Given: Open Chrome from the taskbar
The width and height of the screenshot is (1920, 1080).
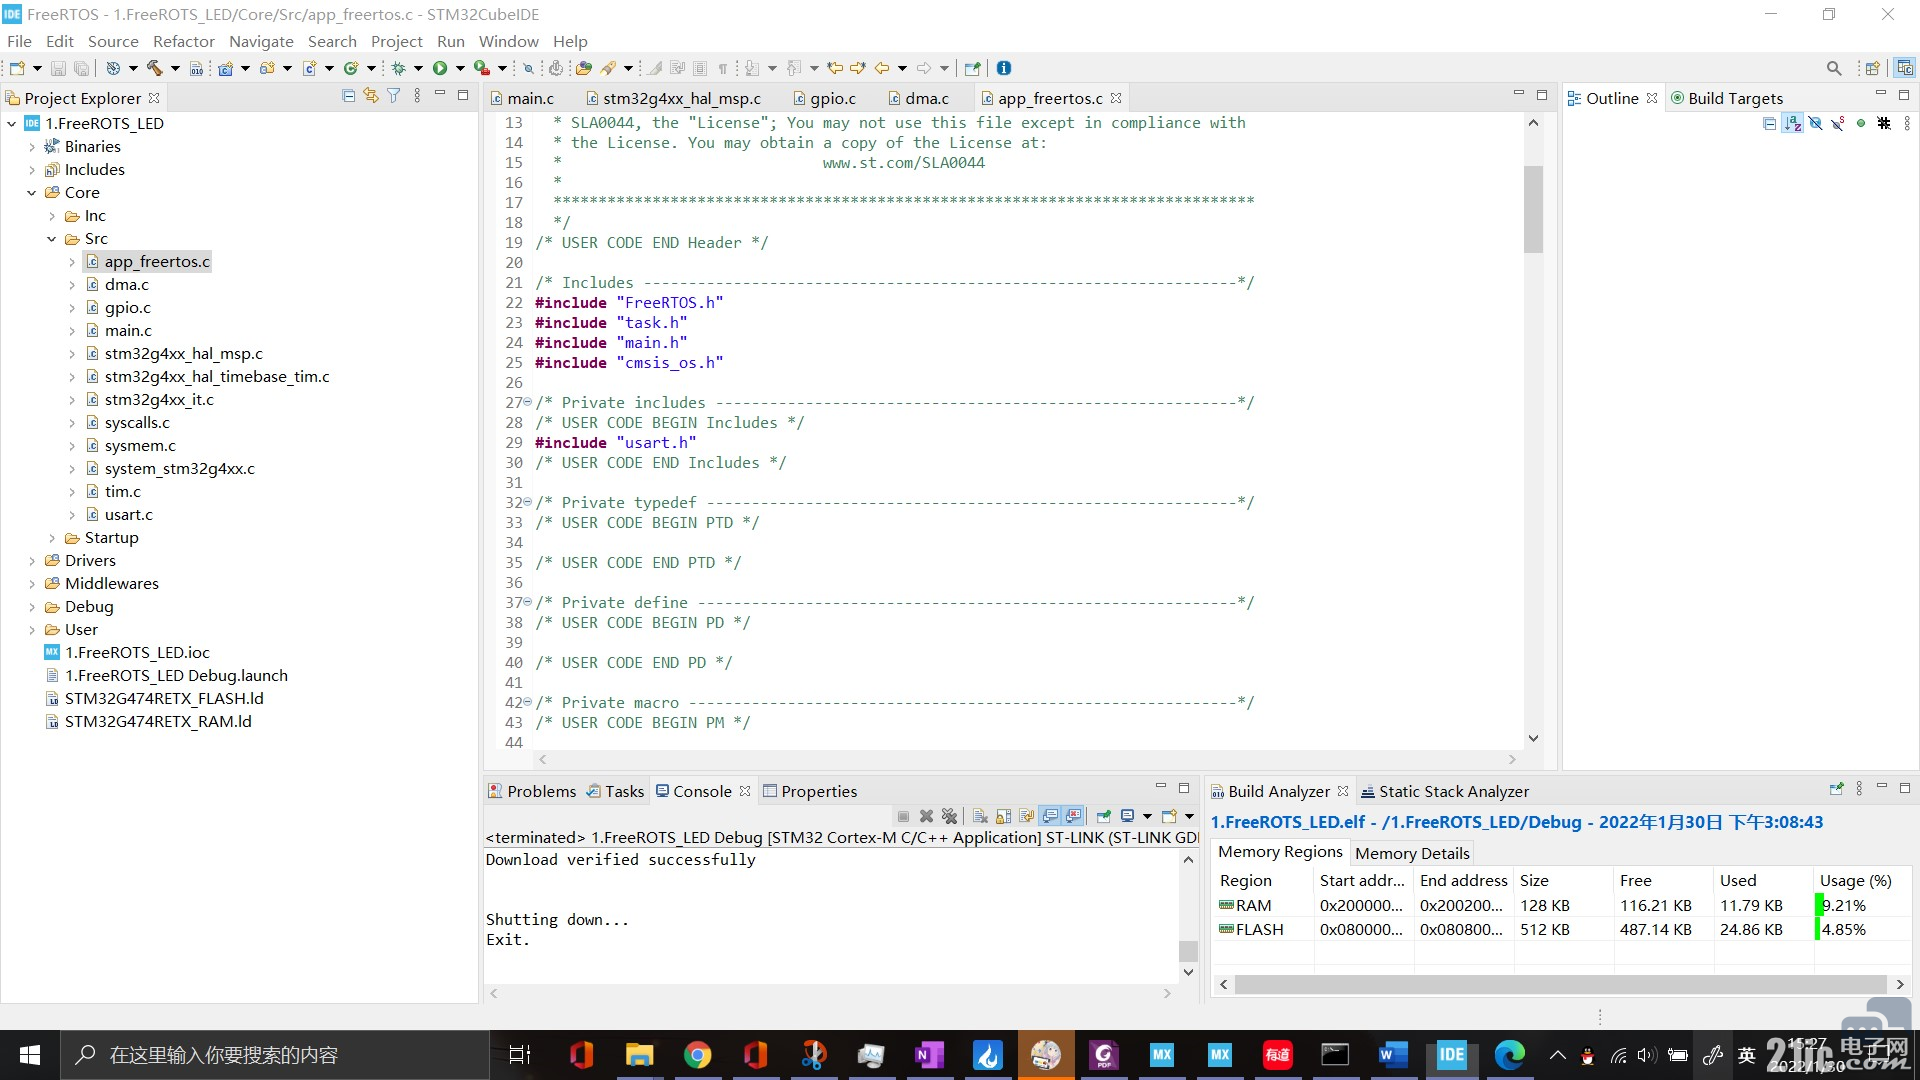Looking at the screenshot, I should (x=697, y=1055).
